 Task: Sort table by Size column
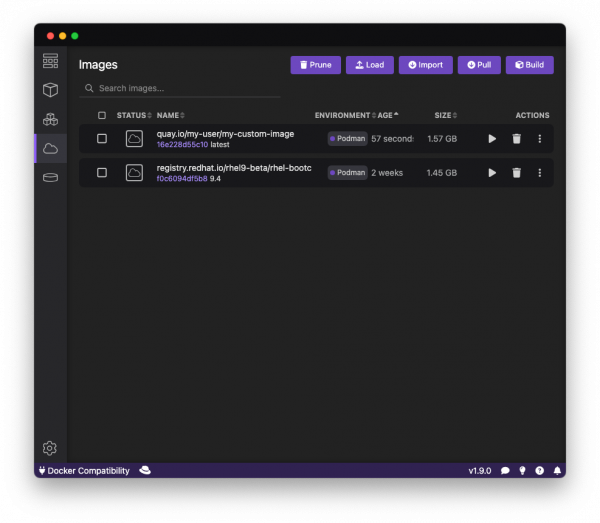445,115
